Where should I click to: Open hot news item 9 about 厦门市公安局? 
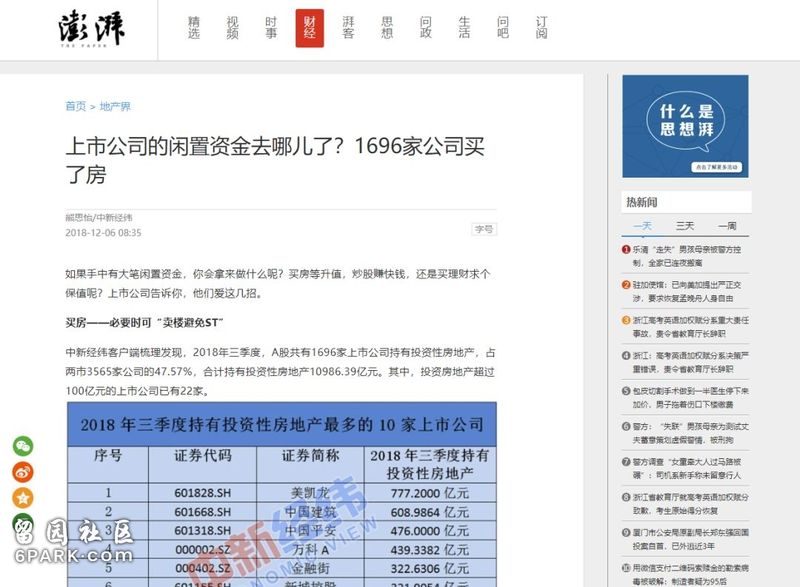(x=691, y=540)
